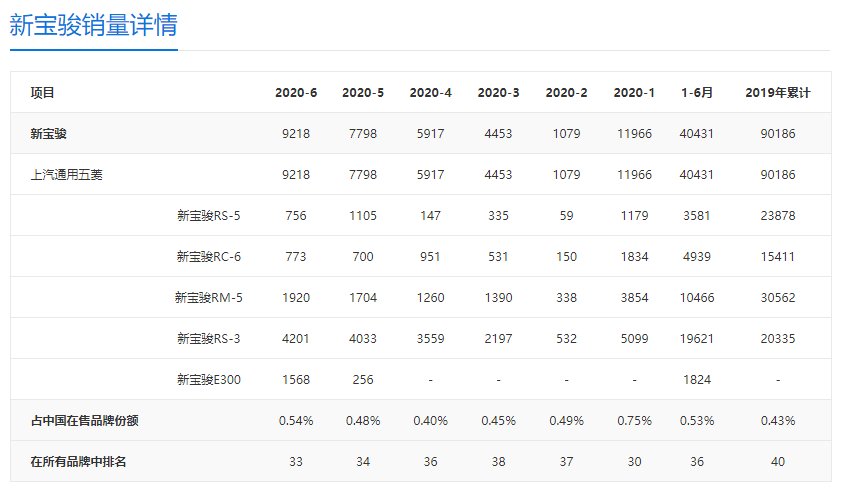The image size is (848, 490).
Task: Click the bold 新宝骏 row label
Action: click(x=49, y=133)
